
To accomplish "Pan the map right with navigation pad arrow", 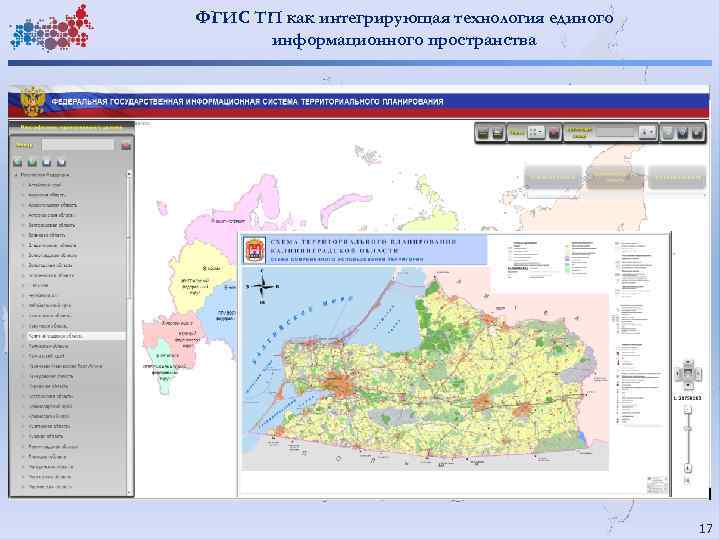I will (697, 373).
